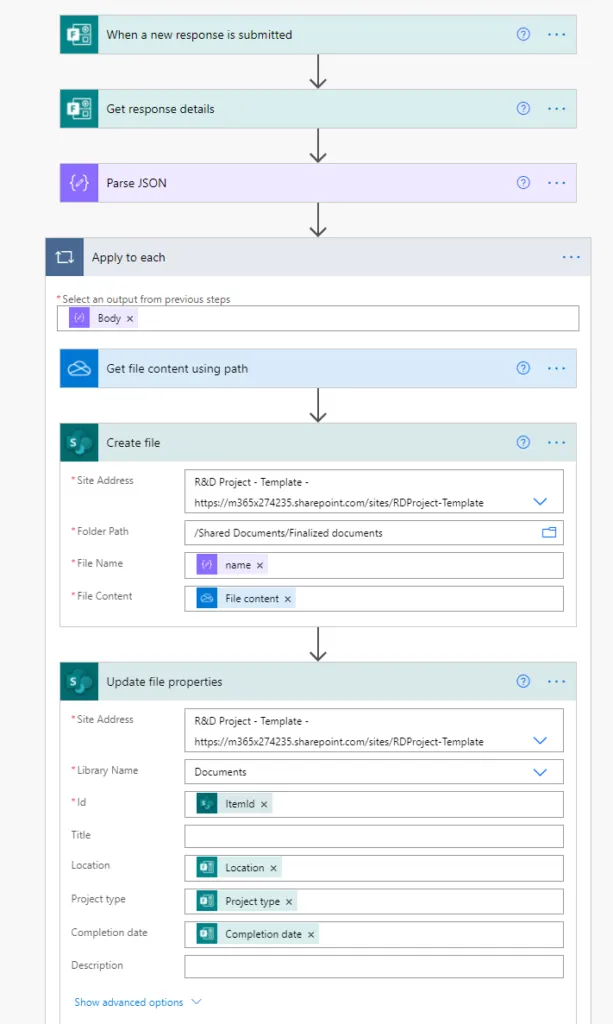
Task: Remove the ItemId token from Id field
Action: click(264, 805)
